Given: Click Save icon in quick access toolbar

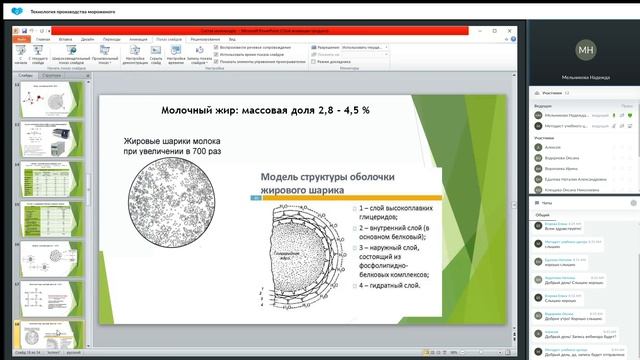Looking at the screenshot, I should point(24,31).
